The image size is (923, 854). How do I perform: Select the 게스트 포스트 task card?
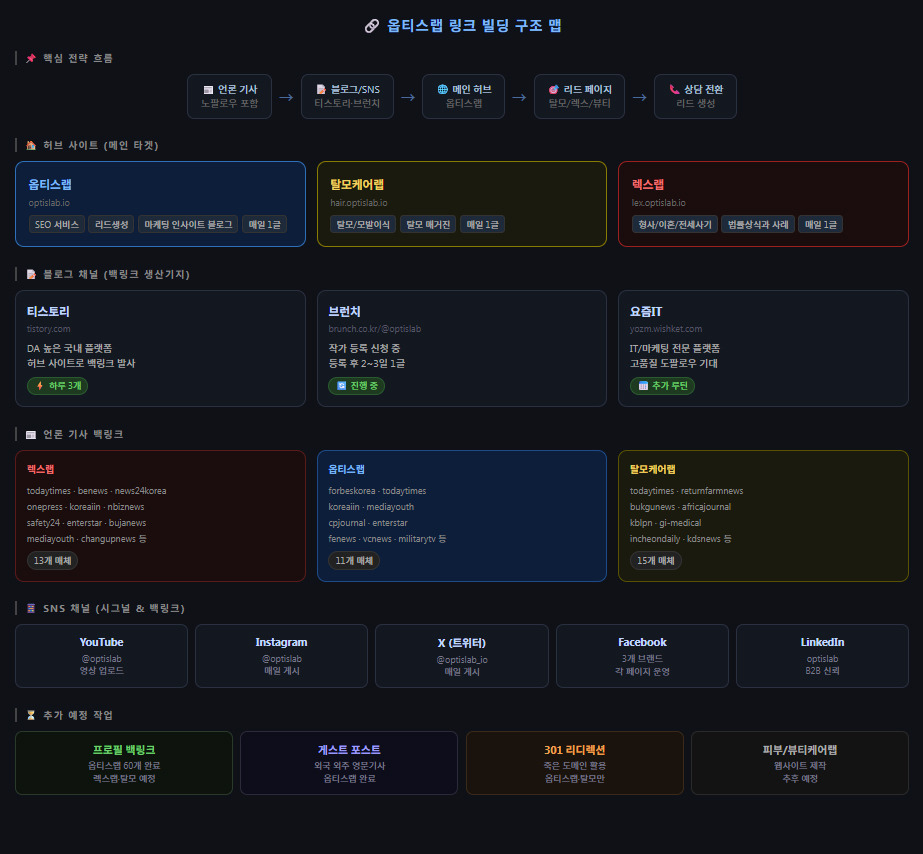(349, 763)
